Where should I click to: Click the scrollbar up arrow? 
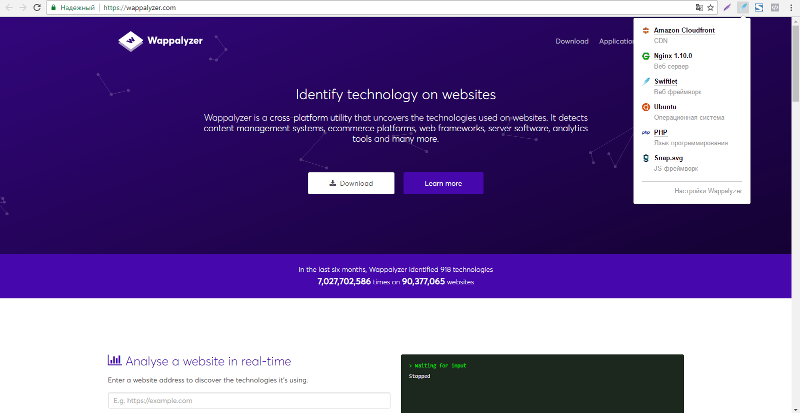click(796, 20)
